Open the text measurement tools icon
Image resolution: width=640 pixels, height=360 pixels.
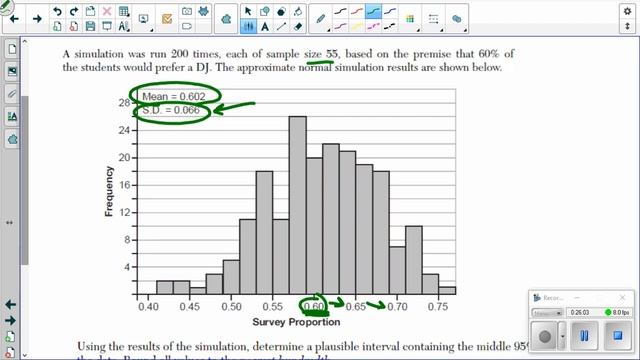[124, 27]
